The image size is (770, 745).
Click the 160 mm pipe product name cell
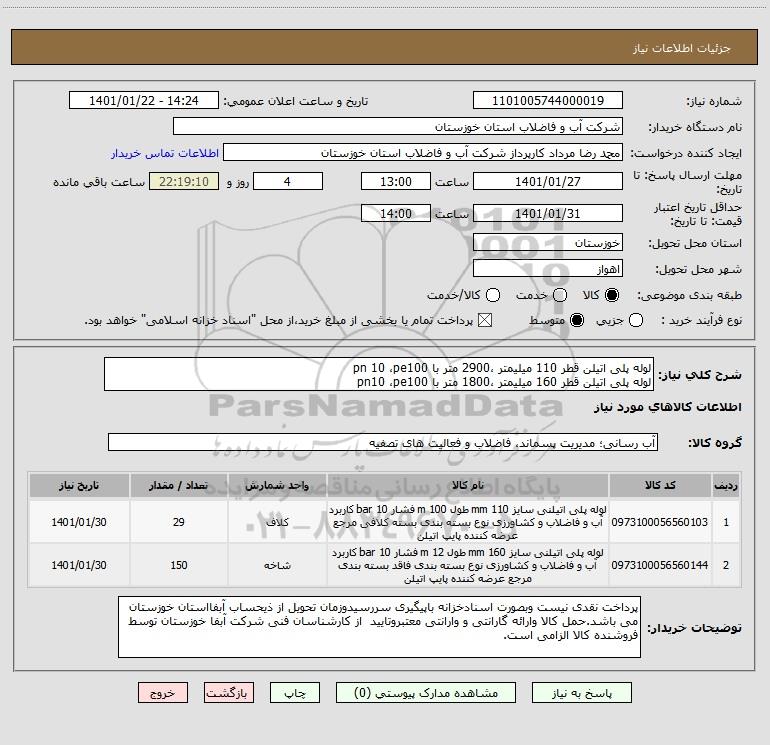pyautogui.click(x=468, y=565)
